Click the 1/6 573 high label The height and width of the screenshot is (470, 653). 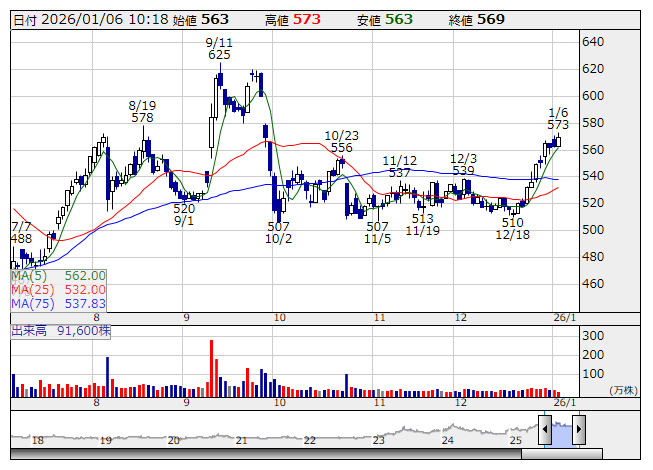558,119
